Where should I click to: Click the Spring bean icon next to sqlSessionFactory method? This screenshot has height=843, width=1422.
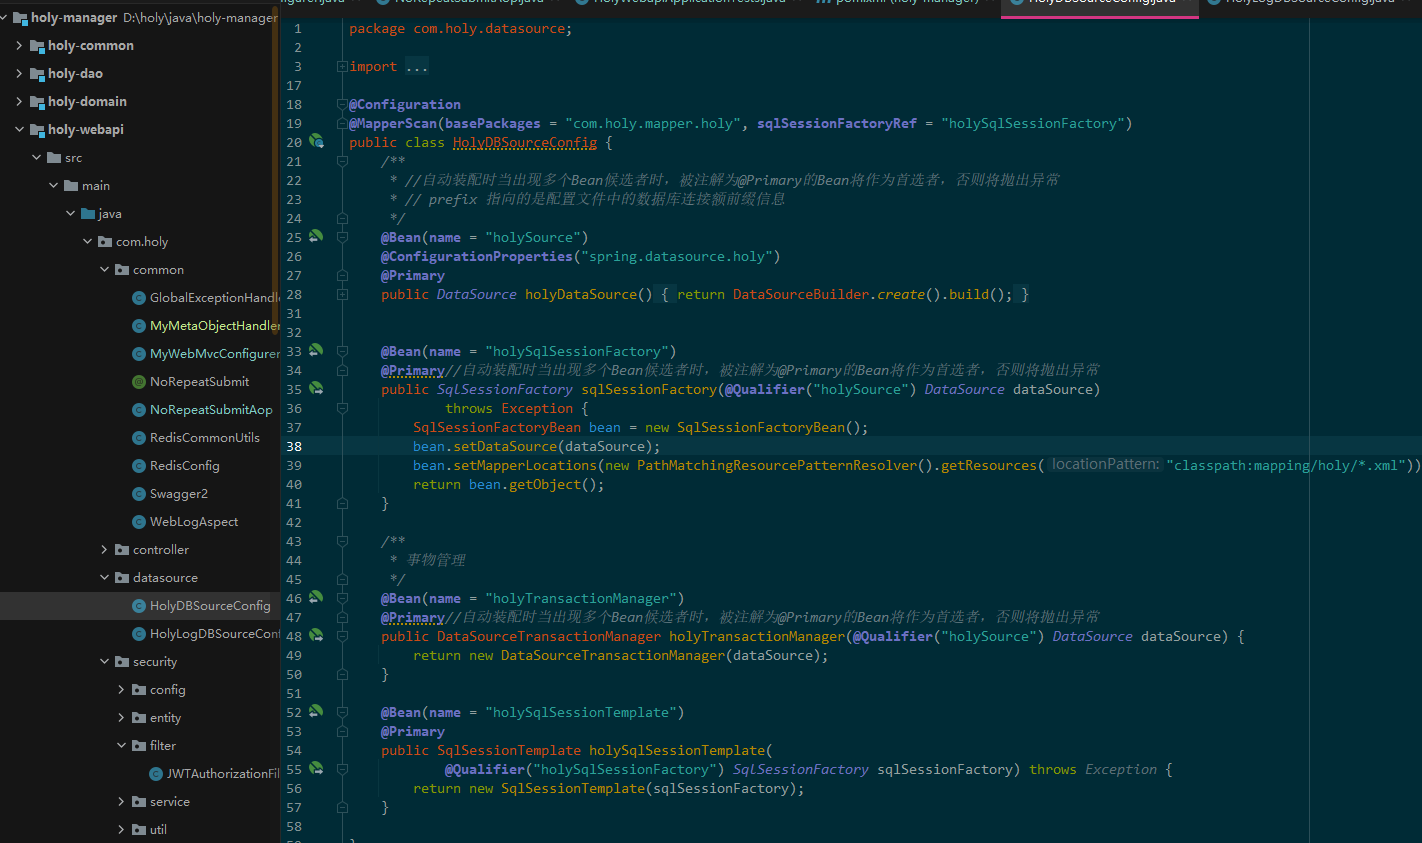[x=317, y=389]
